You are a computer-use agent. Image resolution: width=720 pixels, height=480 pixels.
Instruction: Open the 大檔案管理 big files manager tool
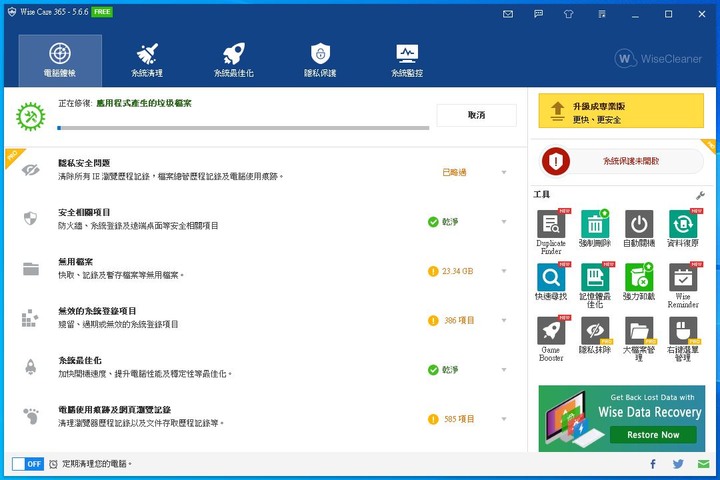tap(639, 332)
